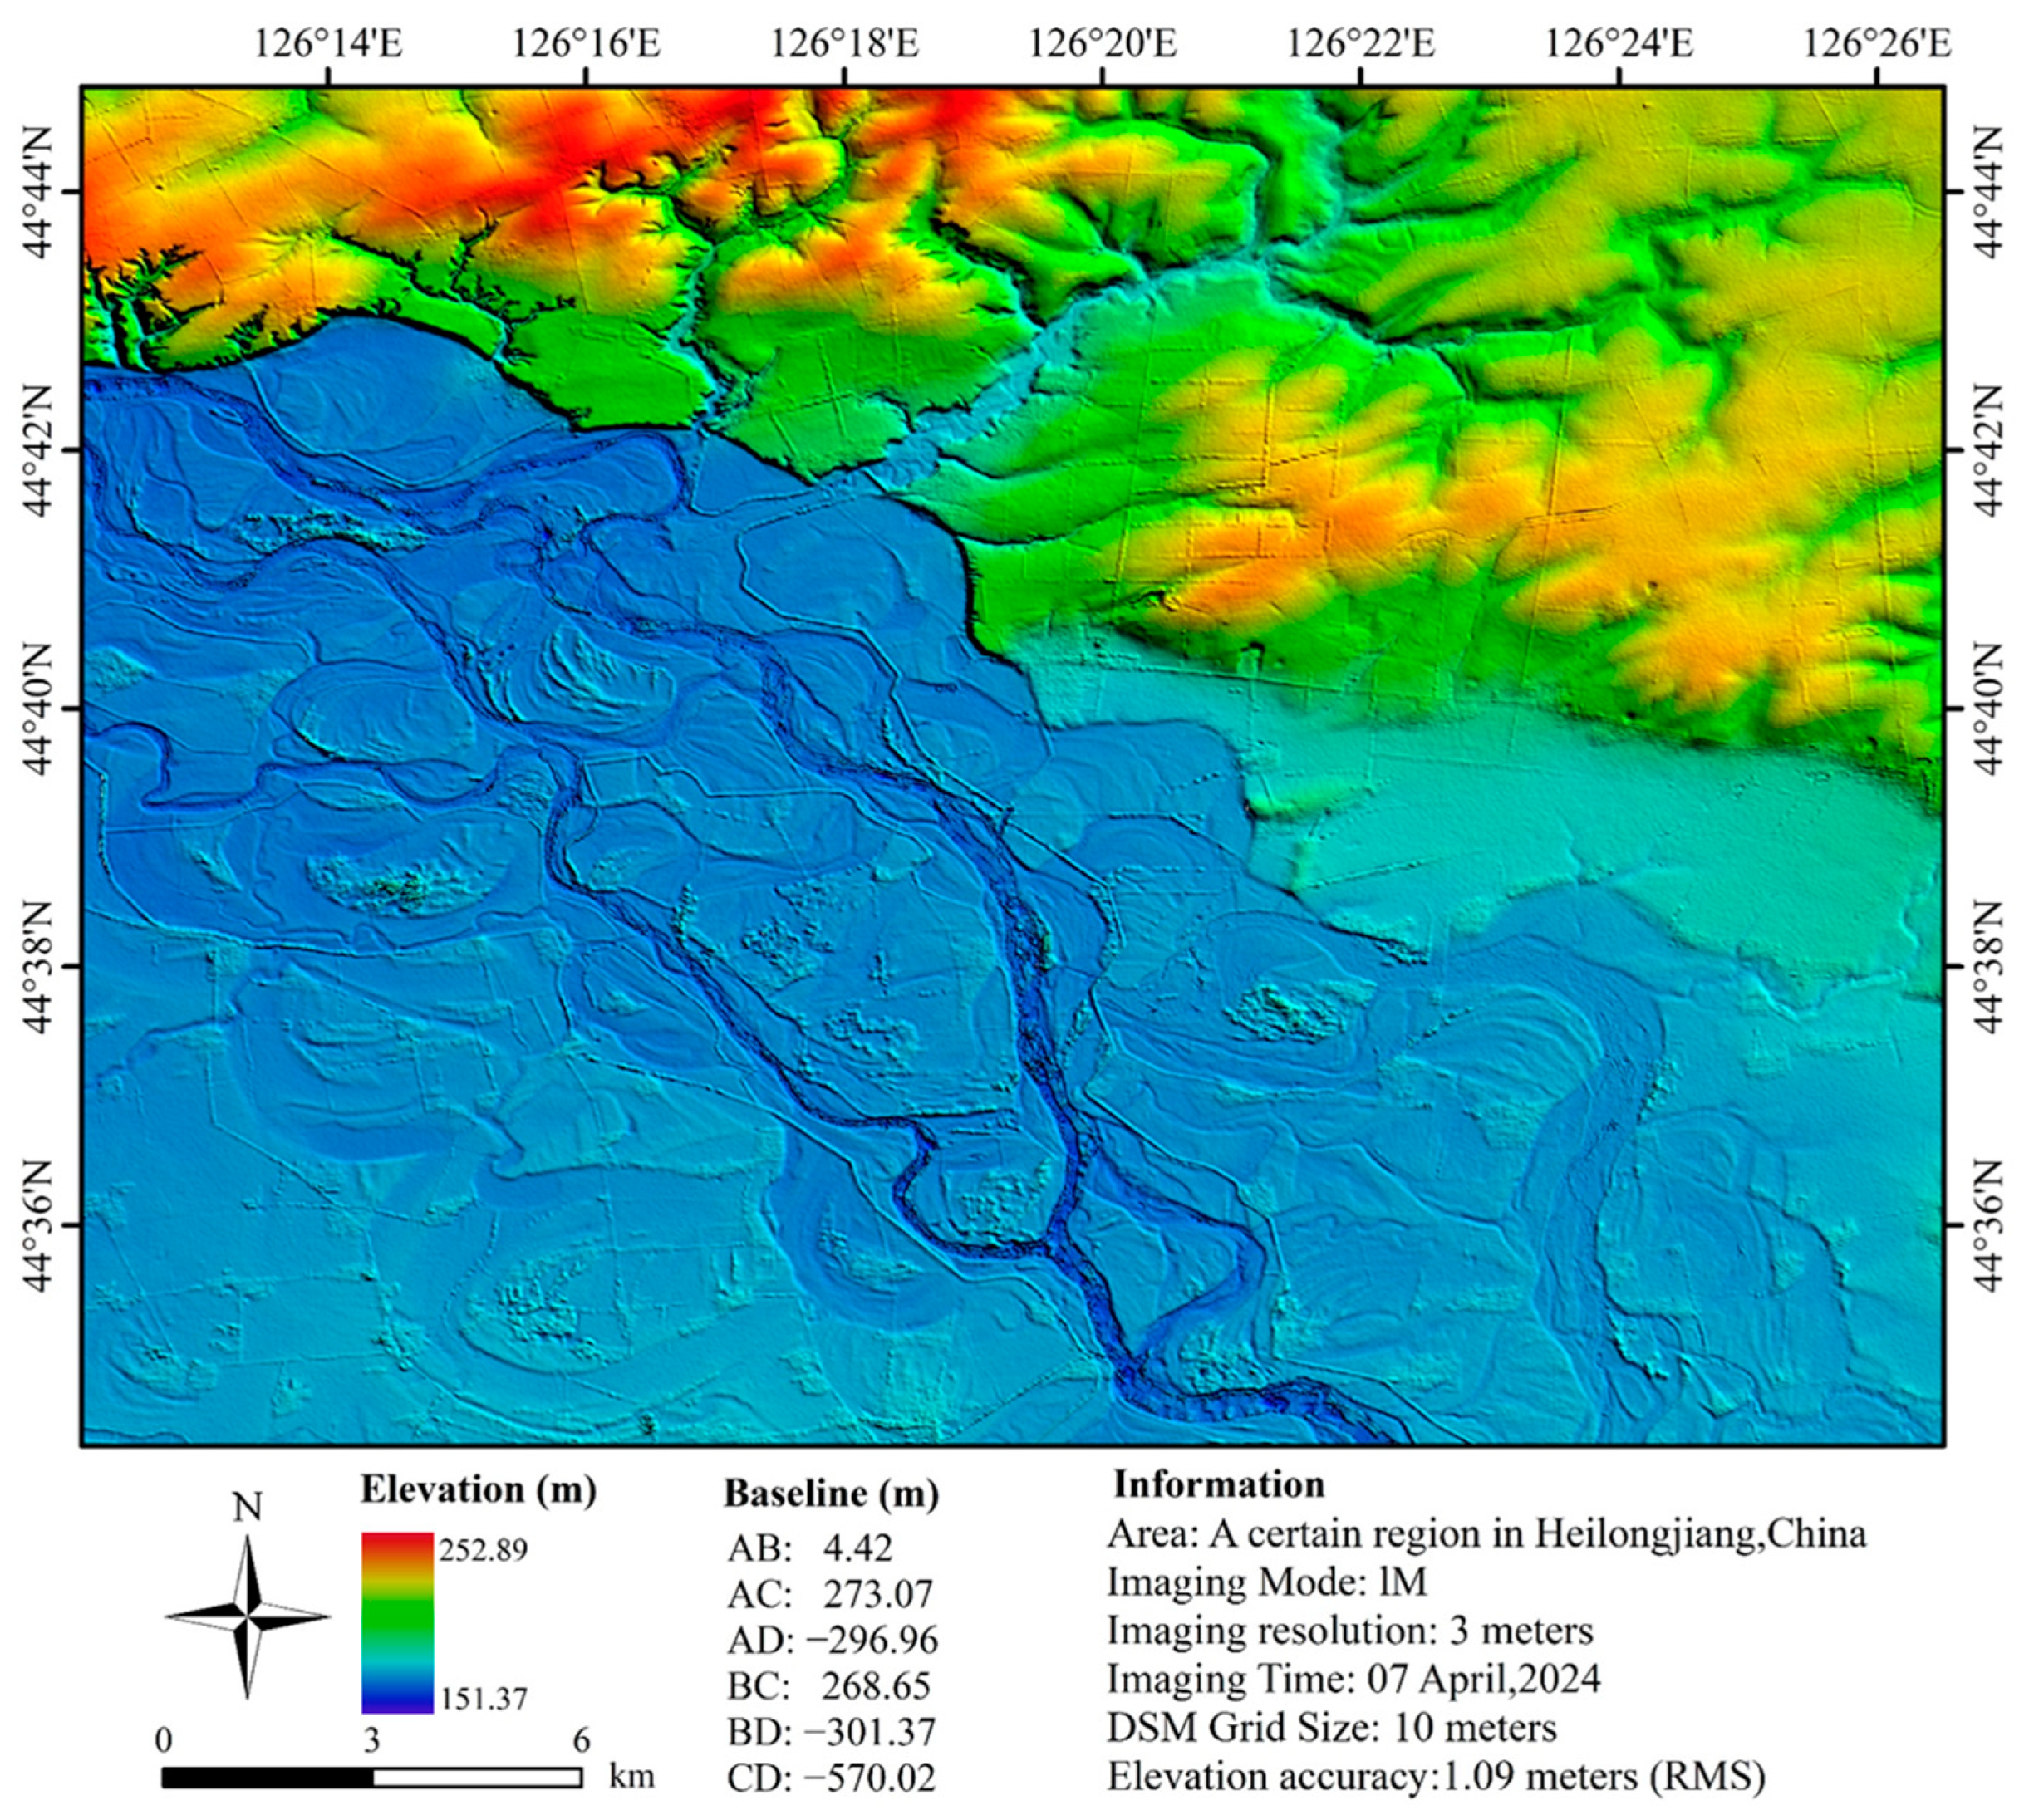Click the Baseline (m) heading
This screenshot has width=2029, height=1820.
pyautogui.click(x=831, y=1494)
